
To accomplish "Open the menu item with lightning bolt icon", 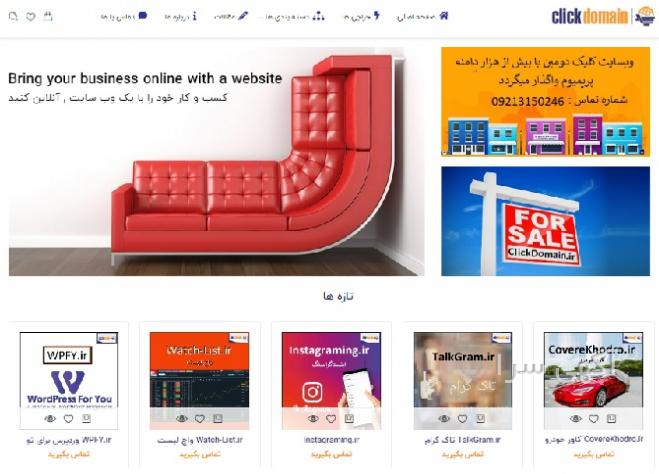I will (361, 16).
